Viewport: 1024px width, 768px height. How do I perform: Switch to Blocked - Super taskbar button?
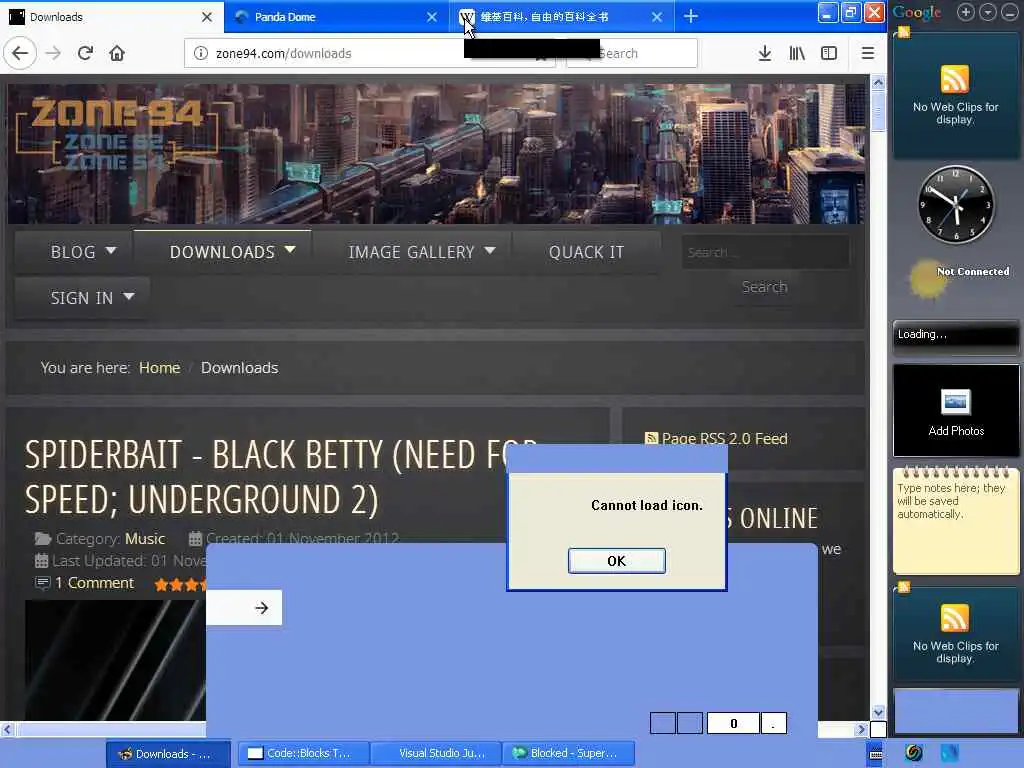point(568,754)
